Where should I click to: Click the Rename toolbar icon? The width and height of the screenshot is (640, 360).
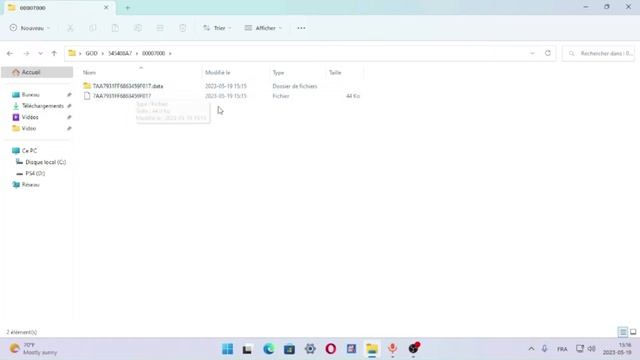138,28
